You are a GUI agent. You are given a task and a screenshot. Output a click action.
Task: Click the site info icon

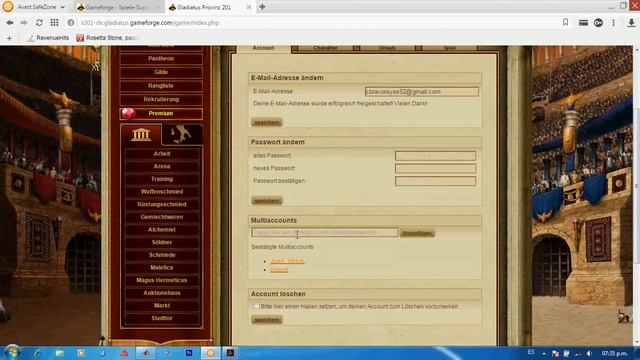click(x=71, y=23)
